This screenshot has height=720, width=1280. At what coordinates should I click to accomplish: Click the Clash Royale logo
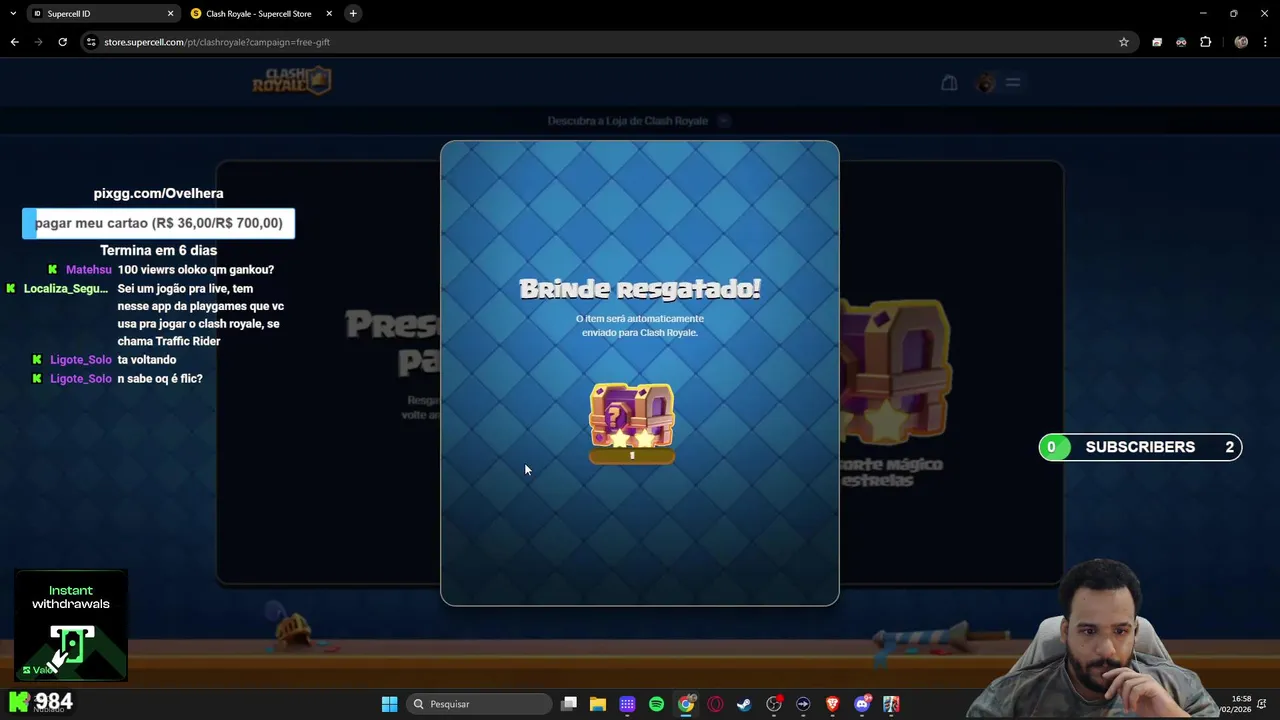point(291,81)
